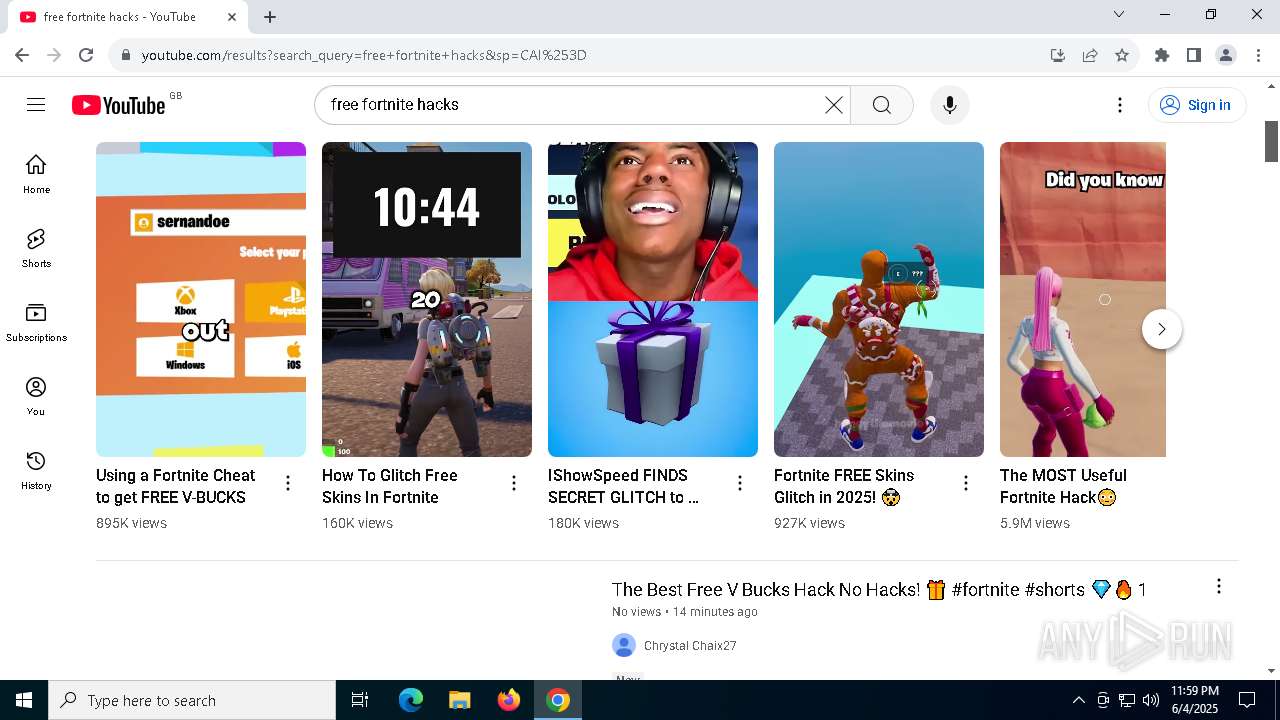Click the magnifier search button
This screenshot has height=720, width=1280.
point(882,105)
